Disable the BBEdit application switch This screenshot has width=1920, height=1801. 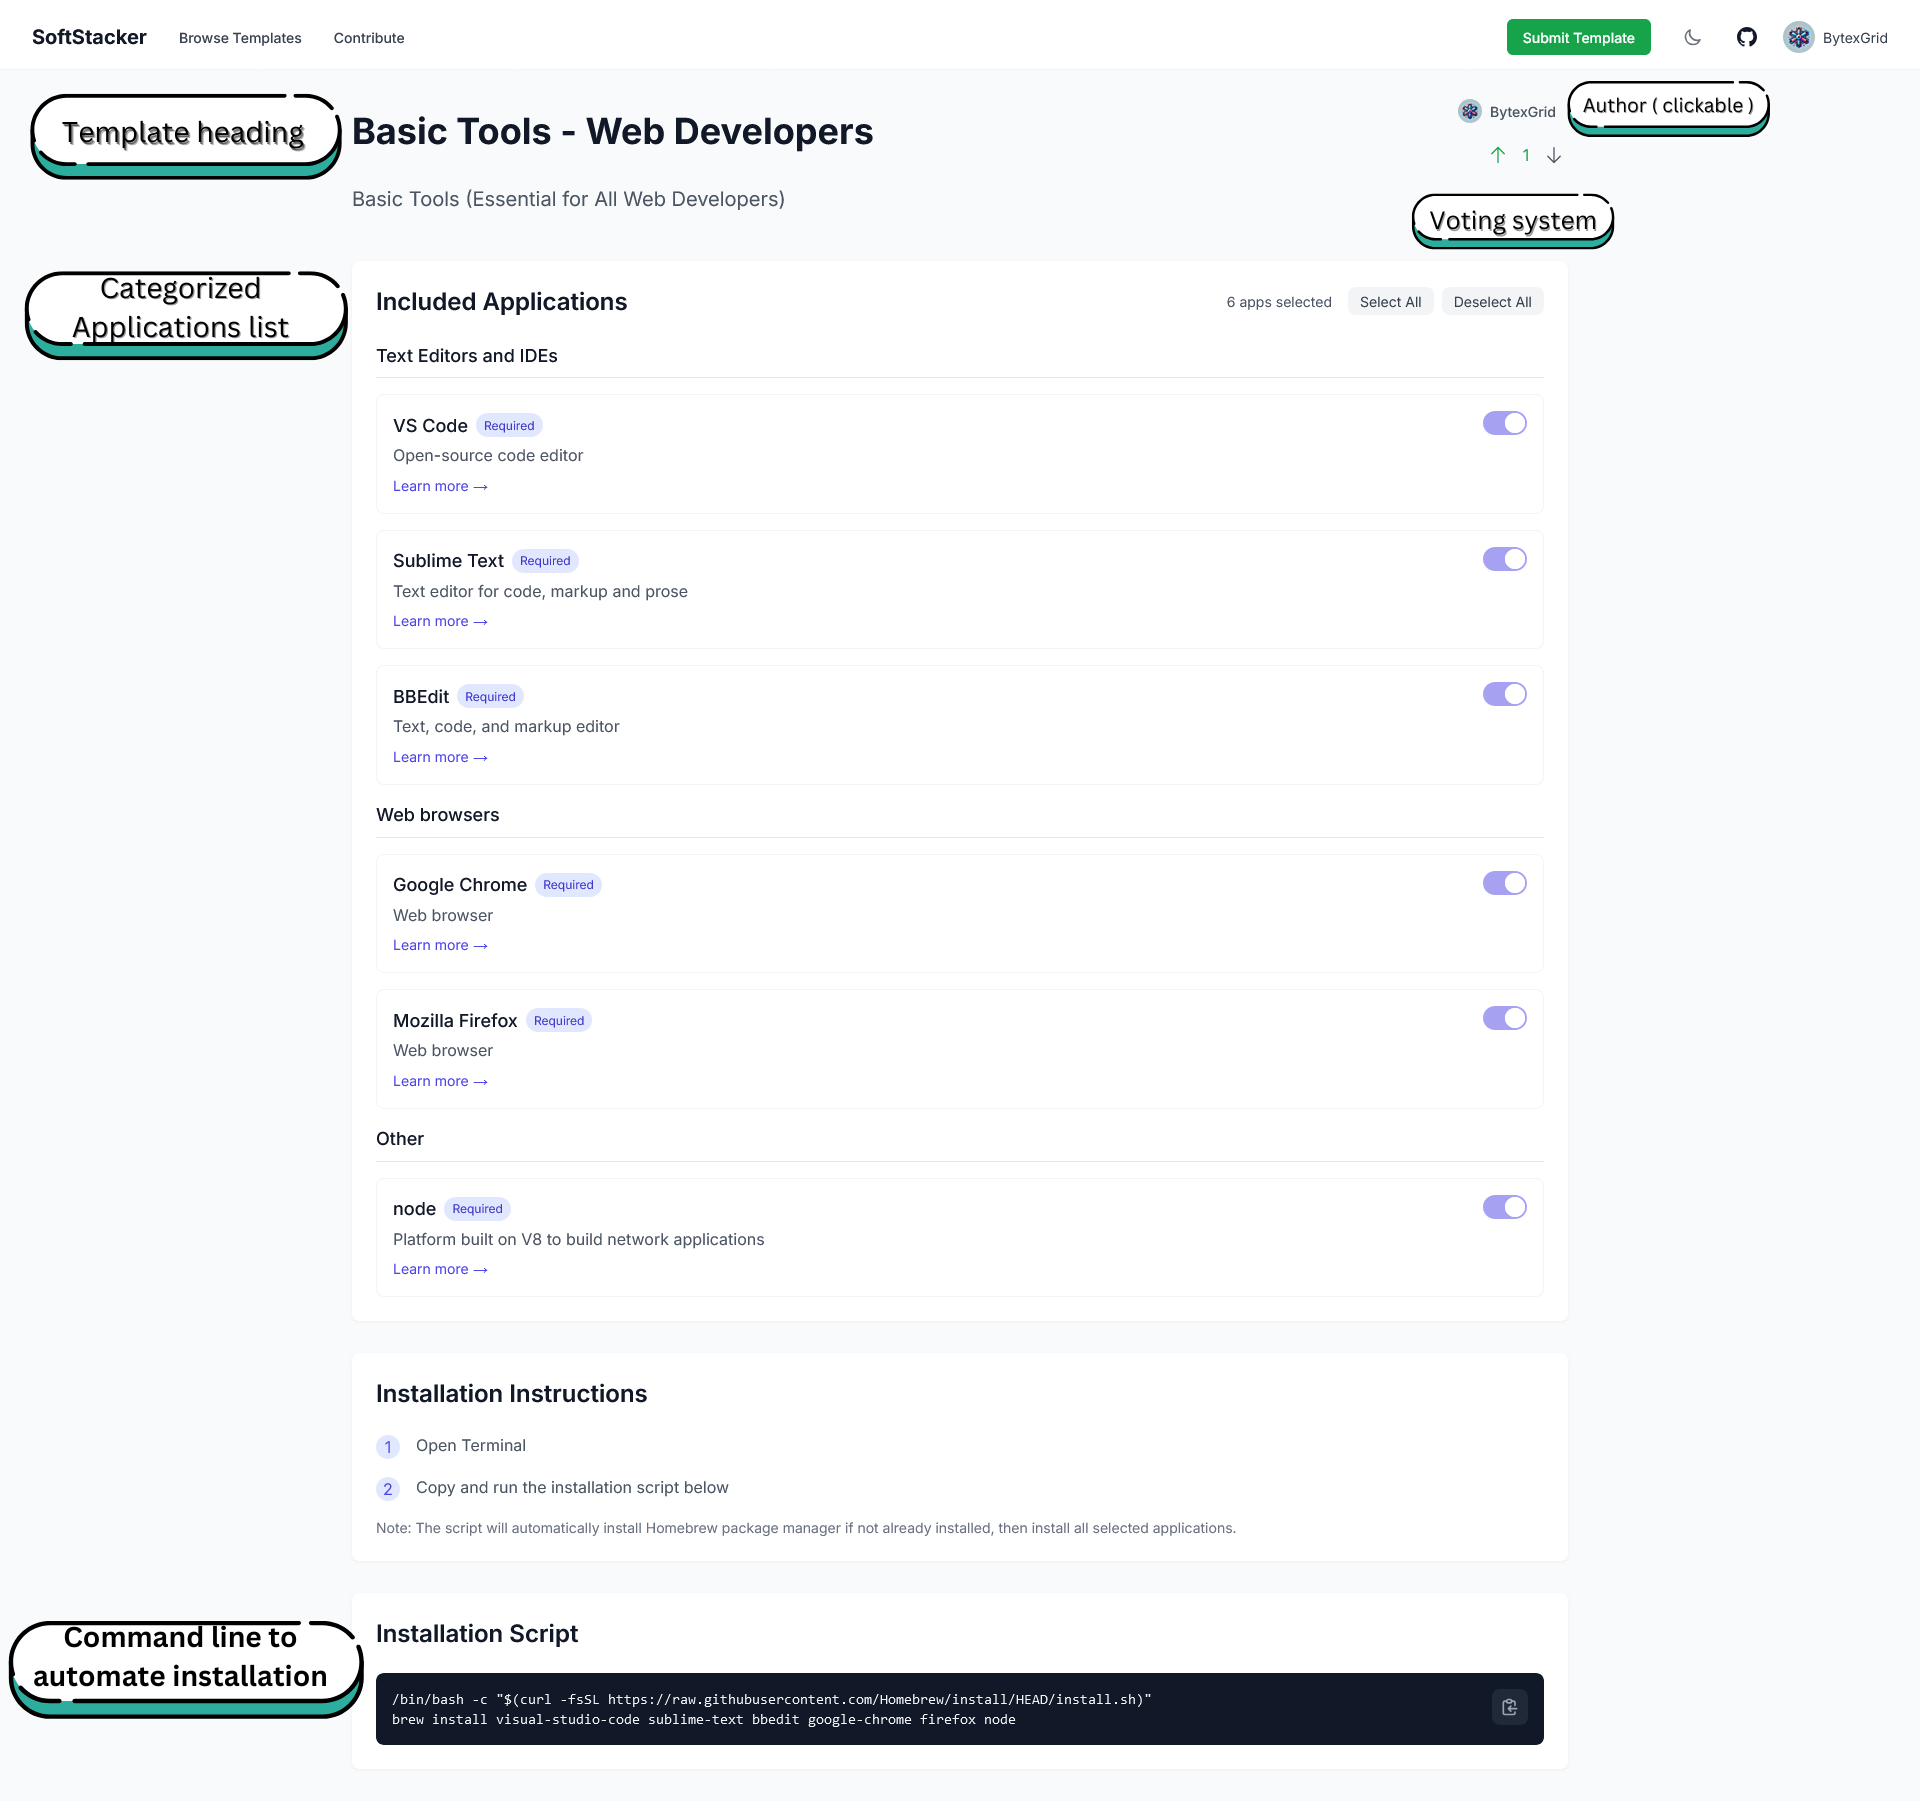tap(1505, 694)
